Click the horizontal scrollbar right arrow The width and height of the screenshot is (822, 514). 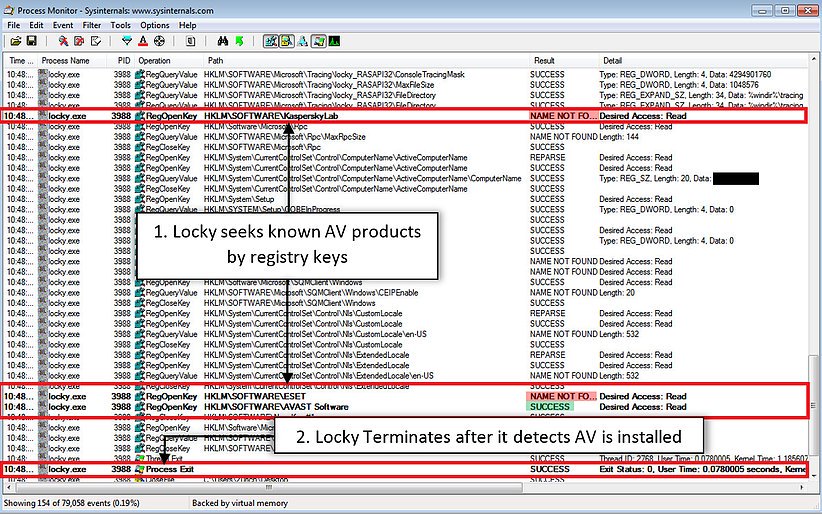click(803, 487)
